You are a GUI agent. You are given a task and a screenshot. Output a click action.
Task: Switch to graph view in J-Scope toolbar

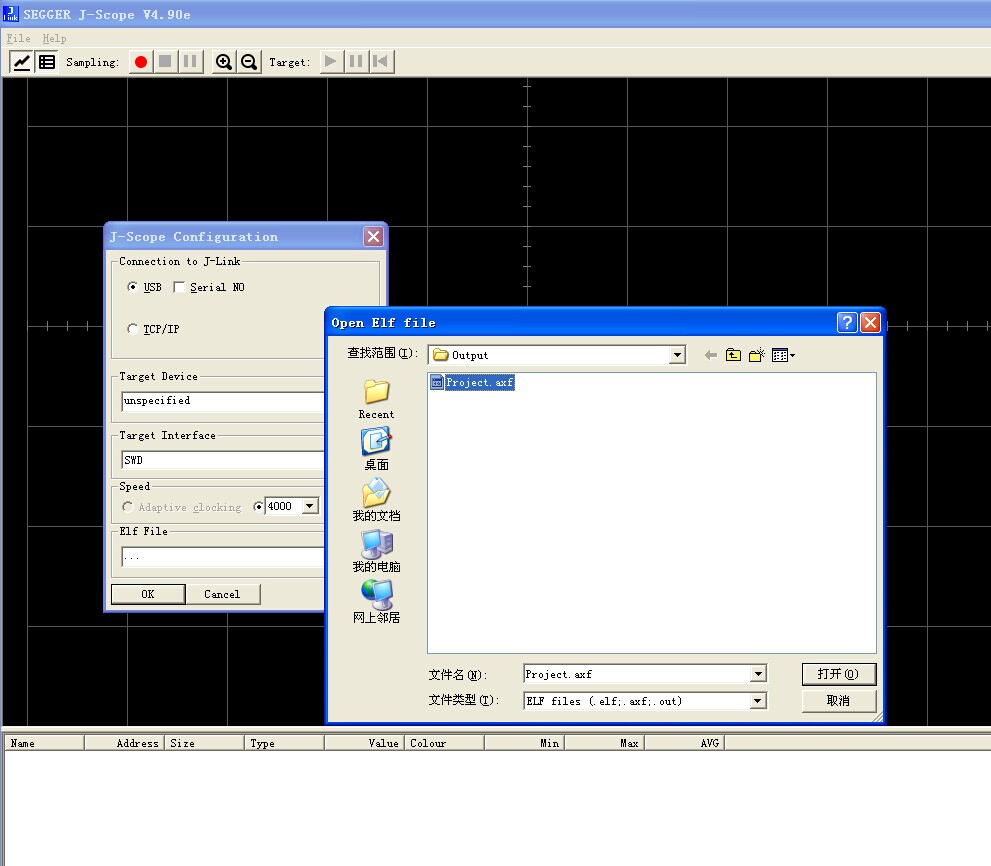(22, 62)
